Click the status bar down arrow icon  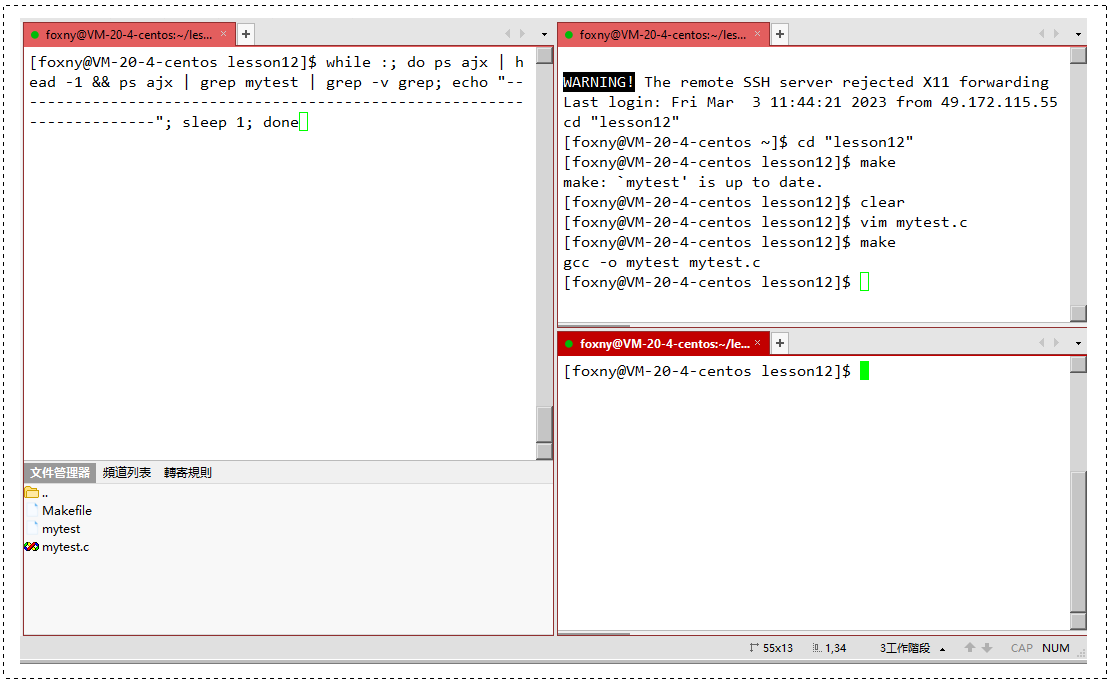click(x=987, y=648)
